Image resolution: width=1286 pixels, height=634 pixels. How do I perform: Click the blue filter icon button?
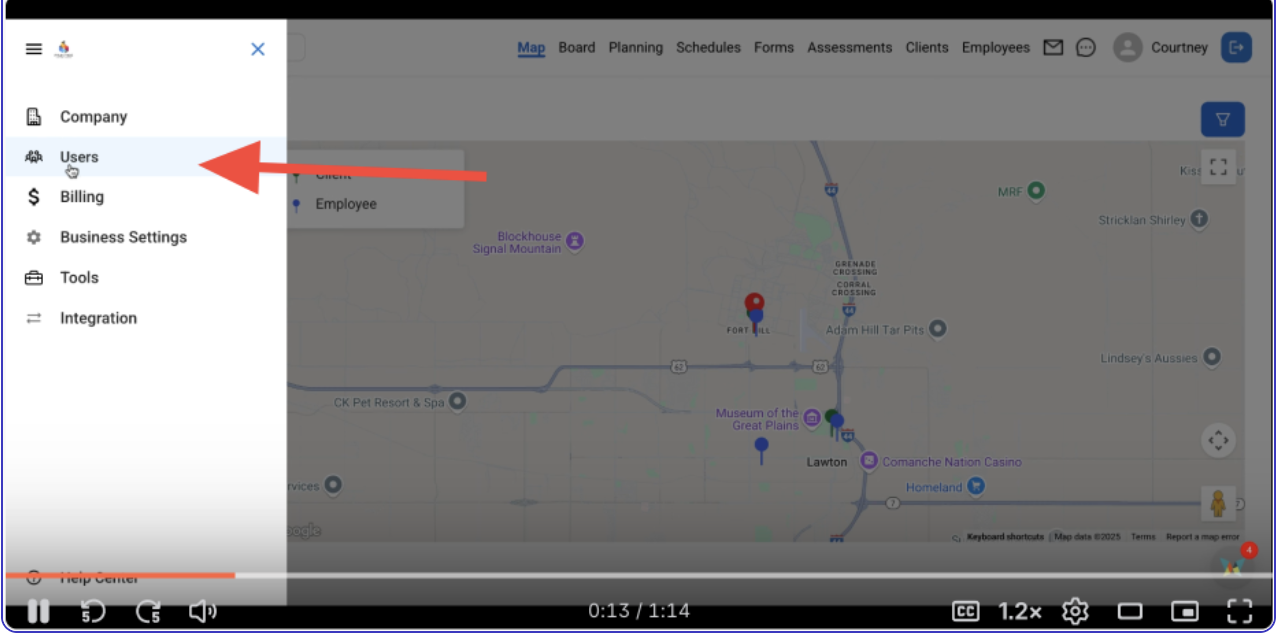(1222, 120)
